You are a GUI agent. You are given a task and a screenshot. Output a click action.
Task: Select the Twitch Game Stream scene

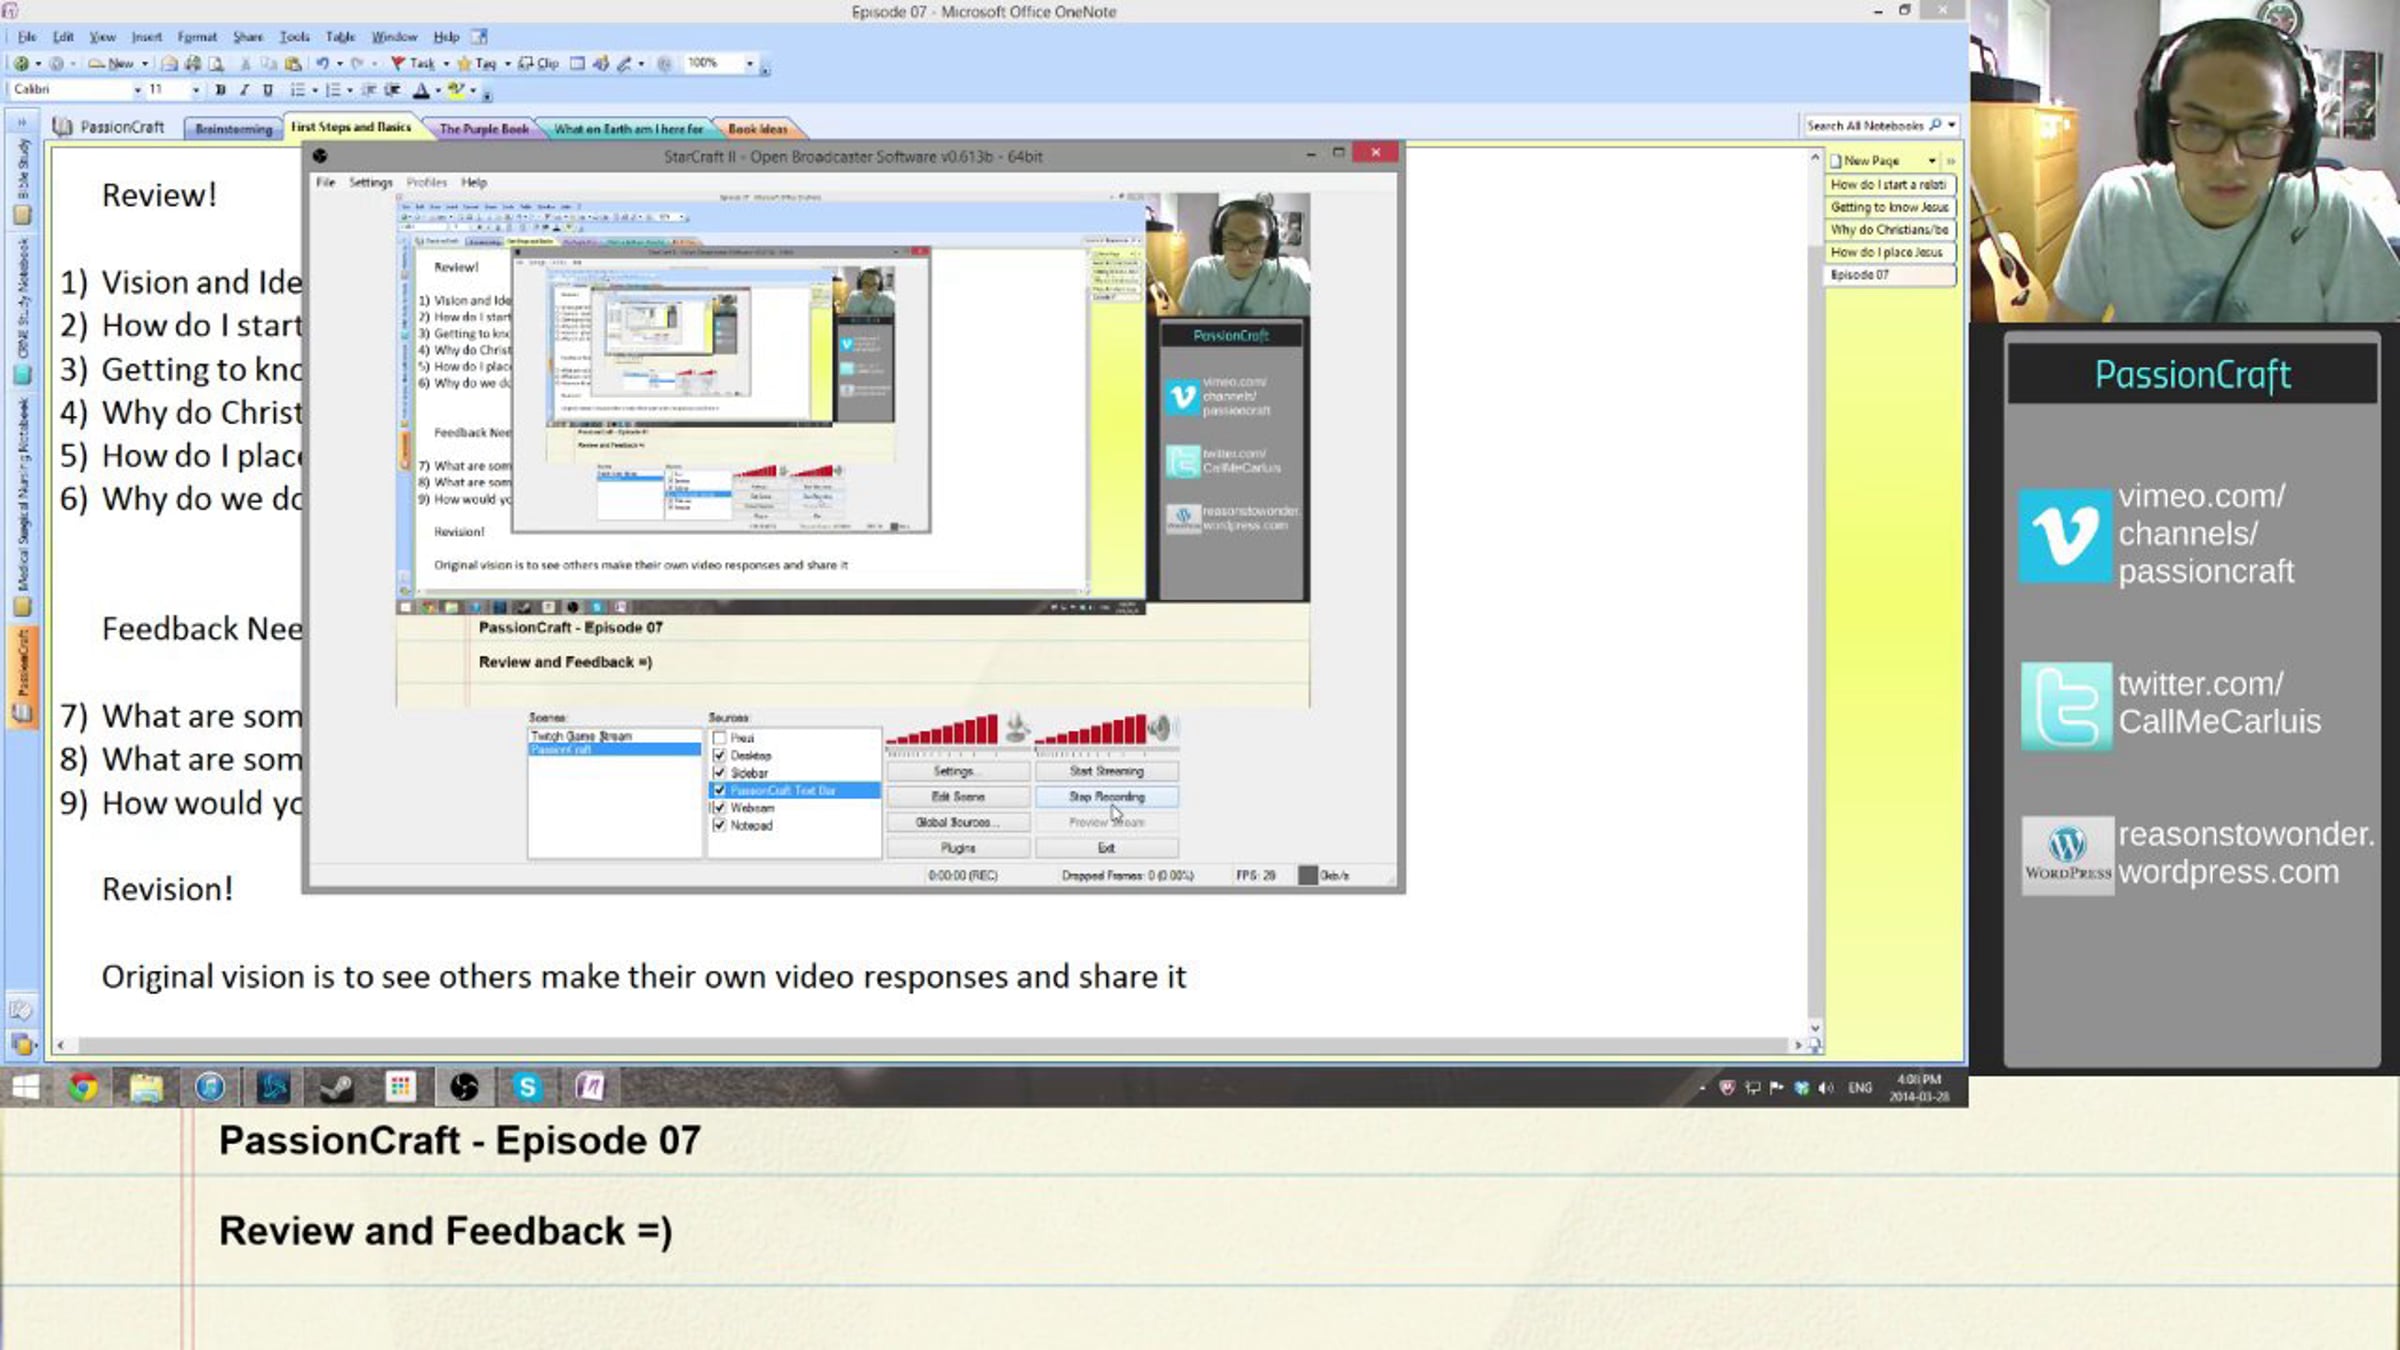click(582, 736)
